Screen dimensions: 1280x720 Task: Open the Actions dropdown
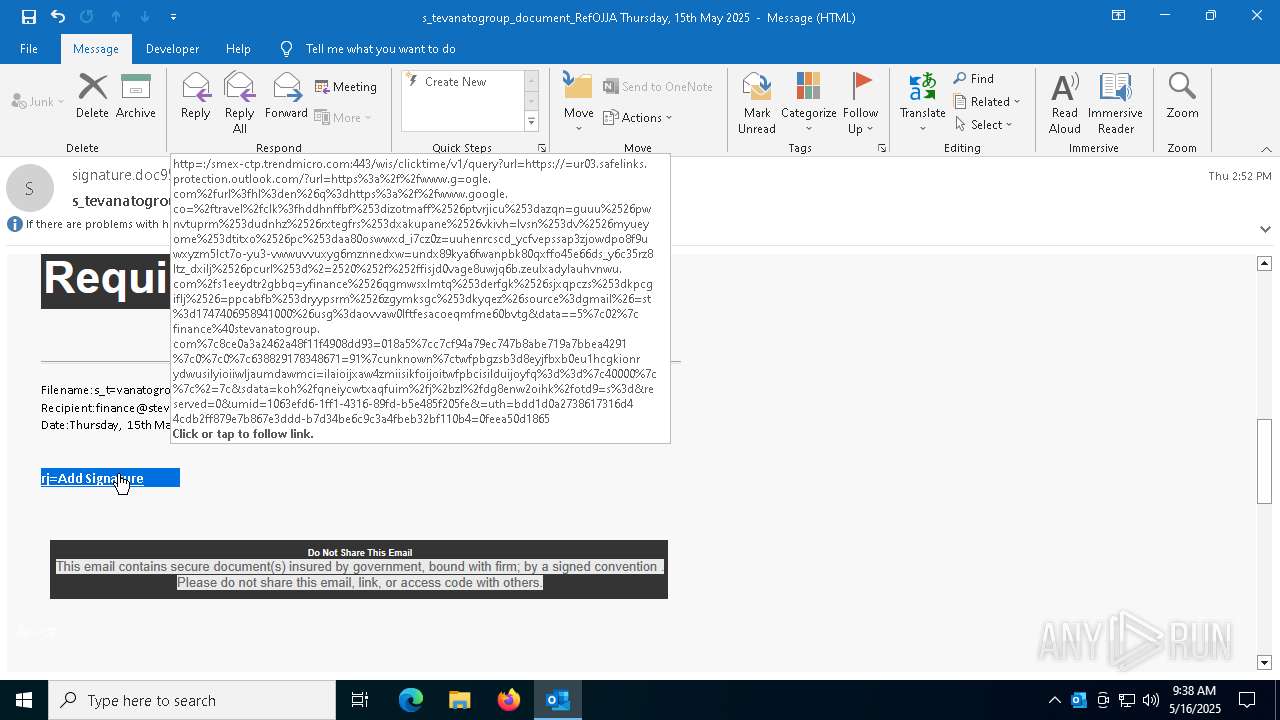638,117
